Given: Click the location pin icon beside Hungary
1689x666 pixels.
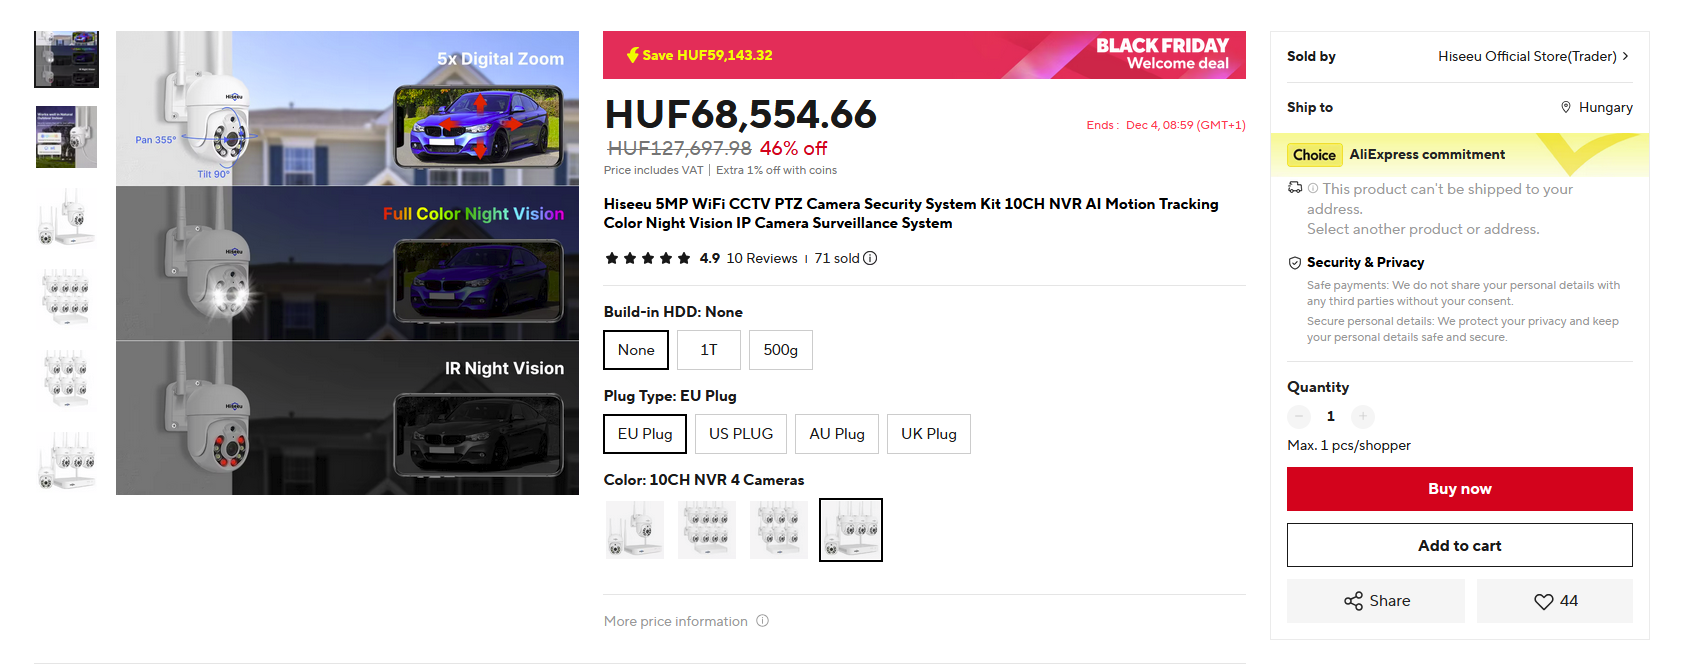Looking at the screenshot, I should coord(1566,107).
